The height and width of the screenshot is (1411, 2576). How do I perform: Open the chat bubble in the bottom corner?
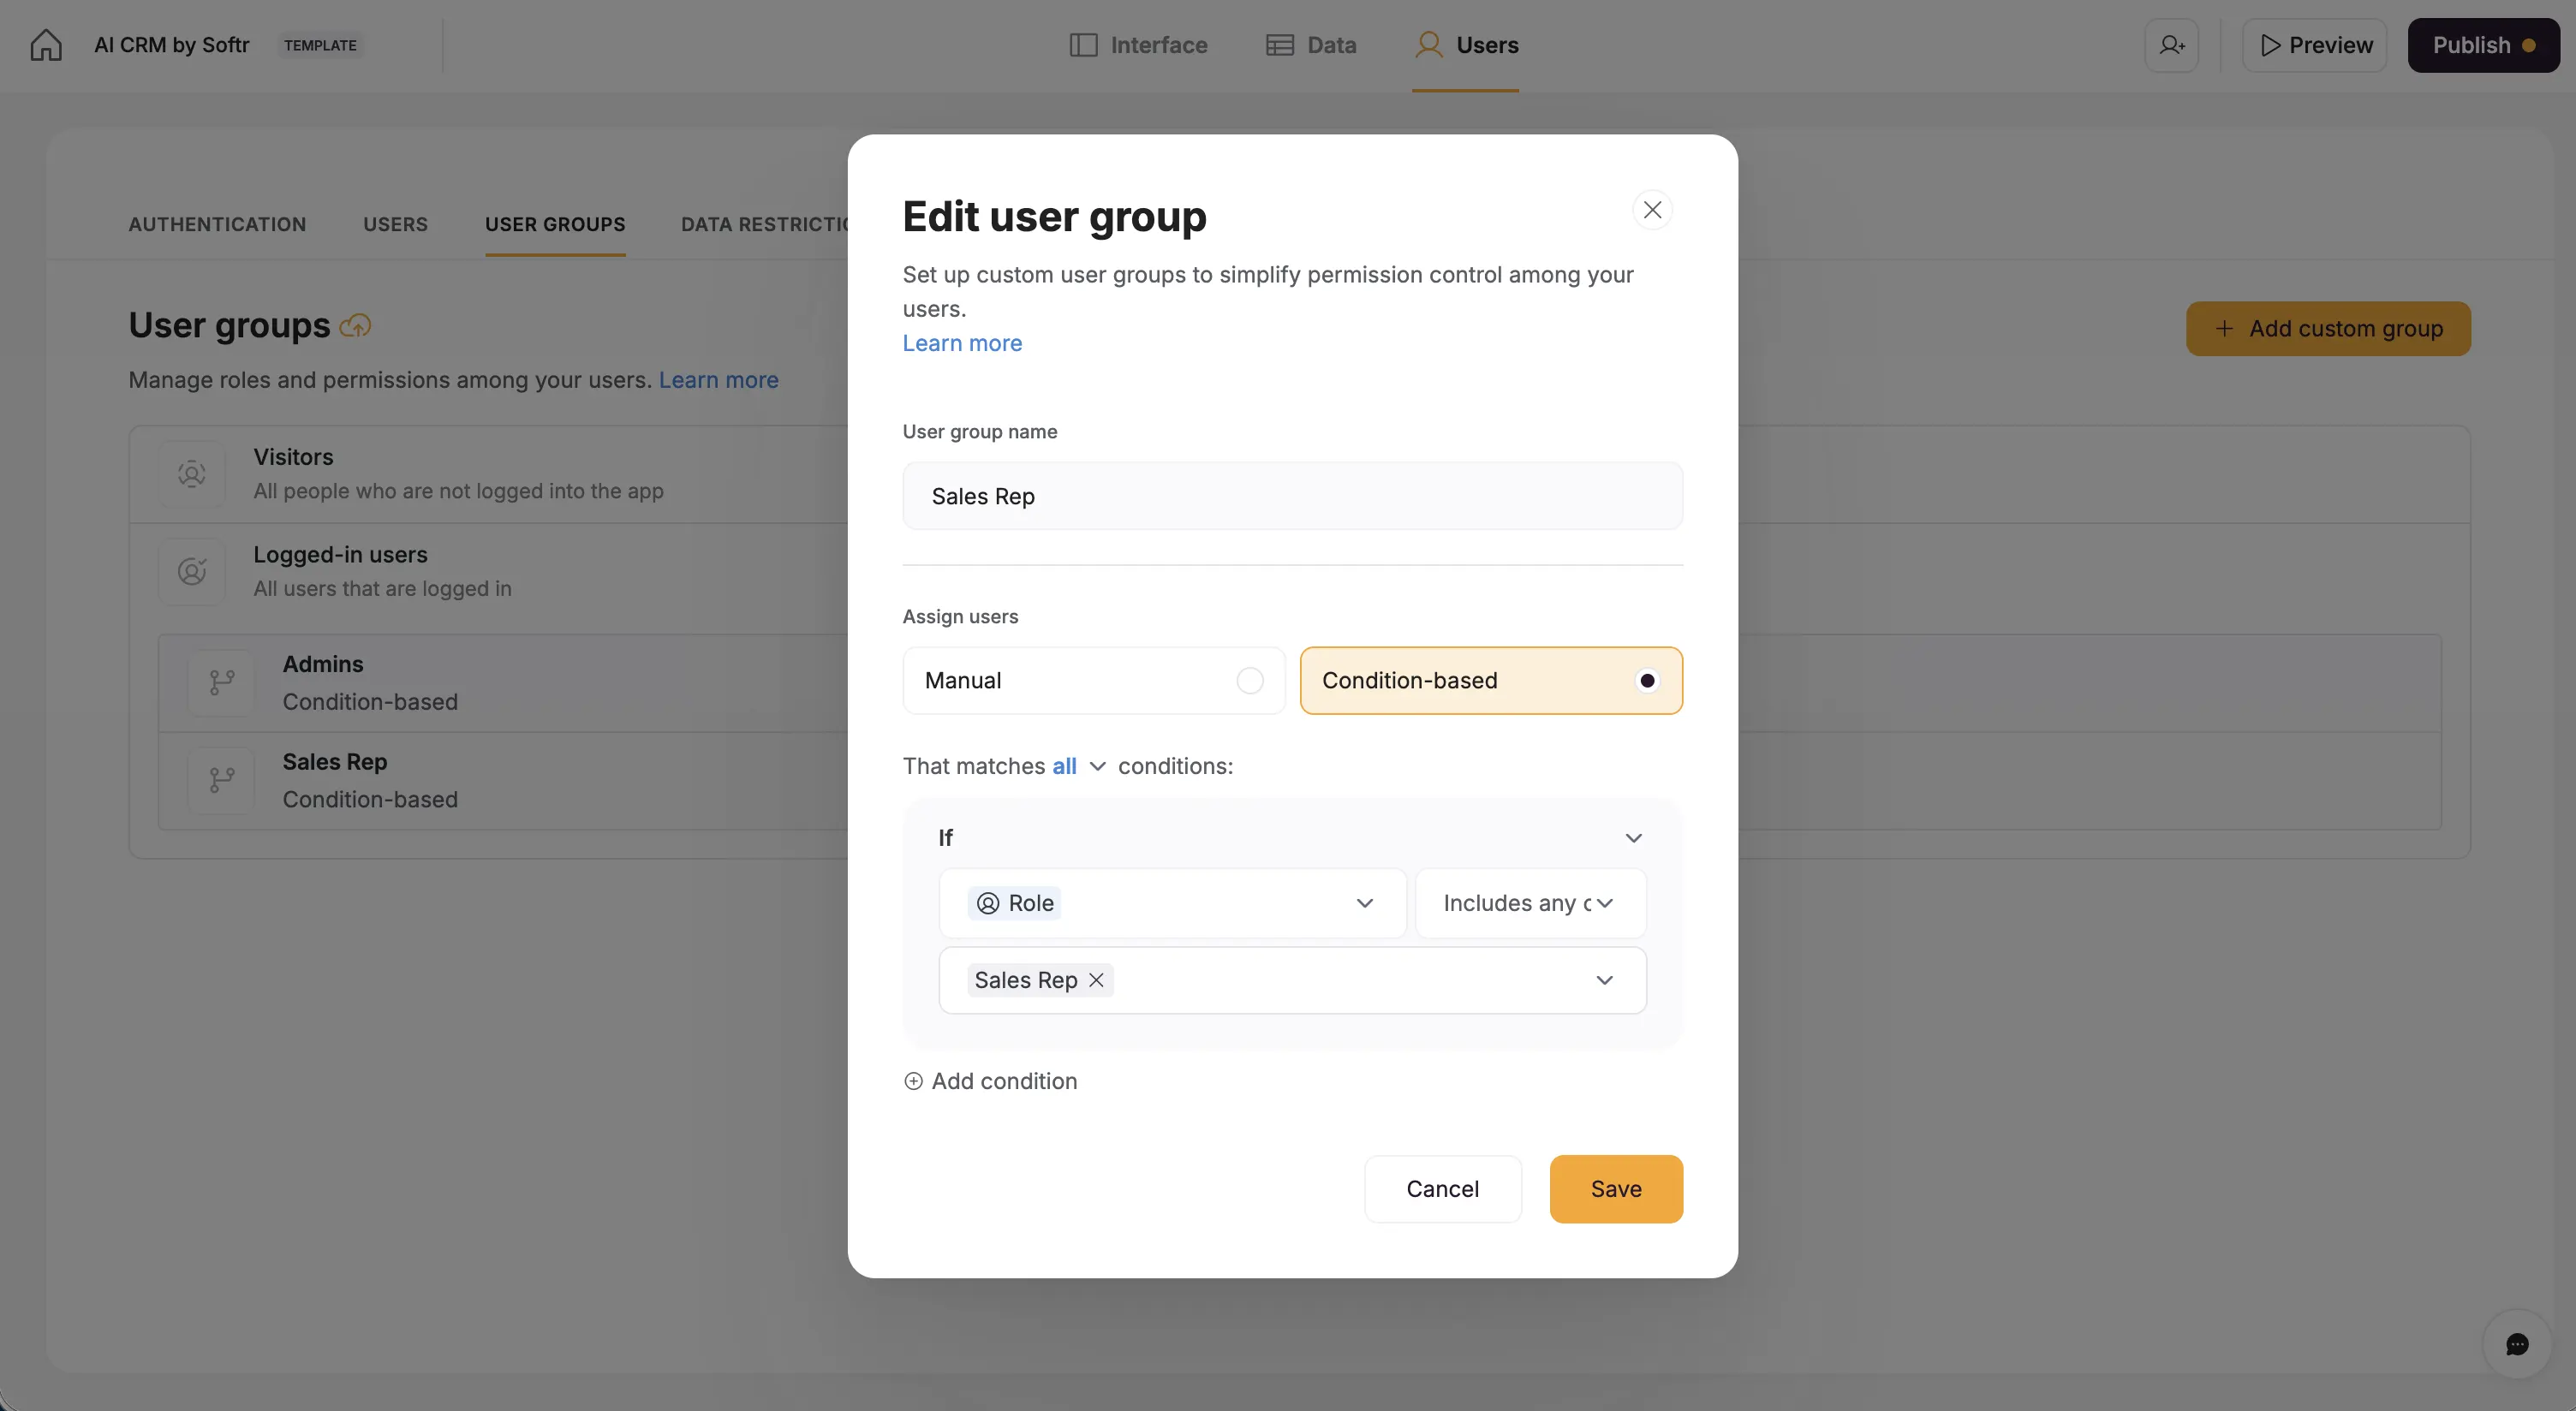click(2517, 1344)
